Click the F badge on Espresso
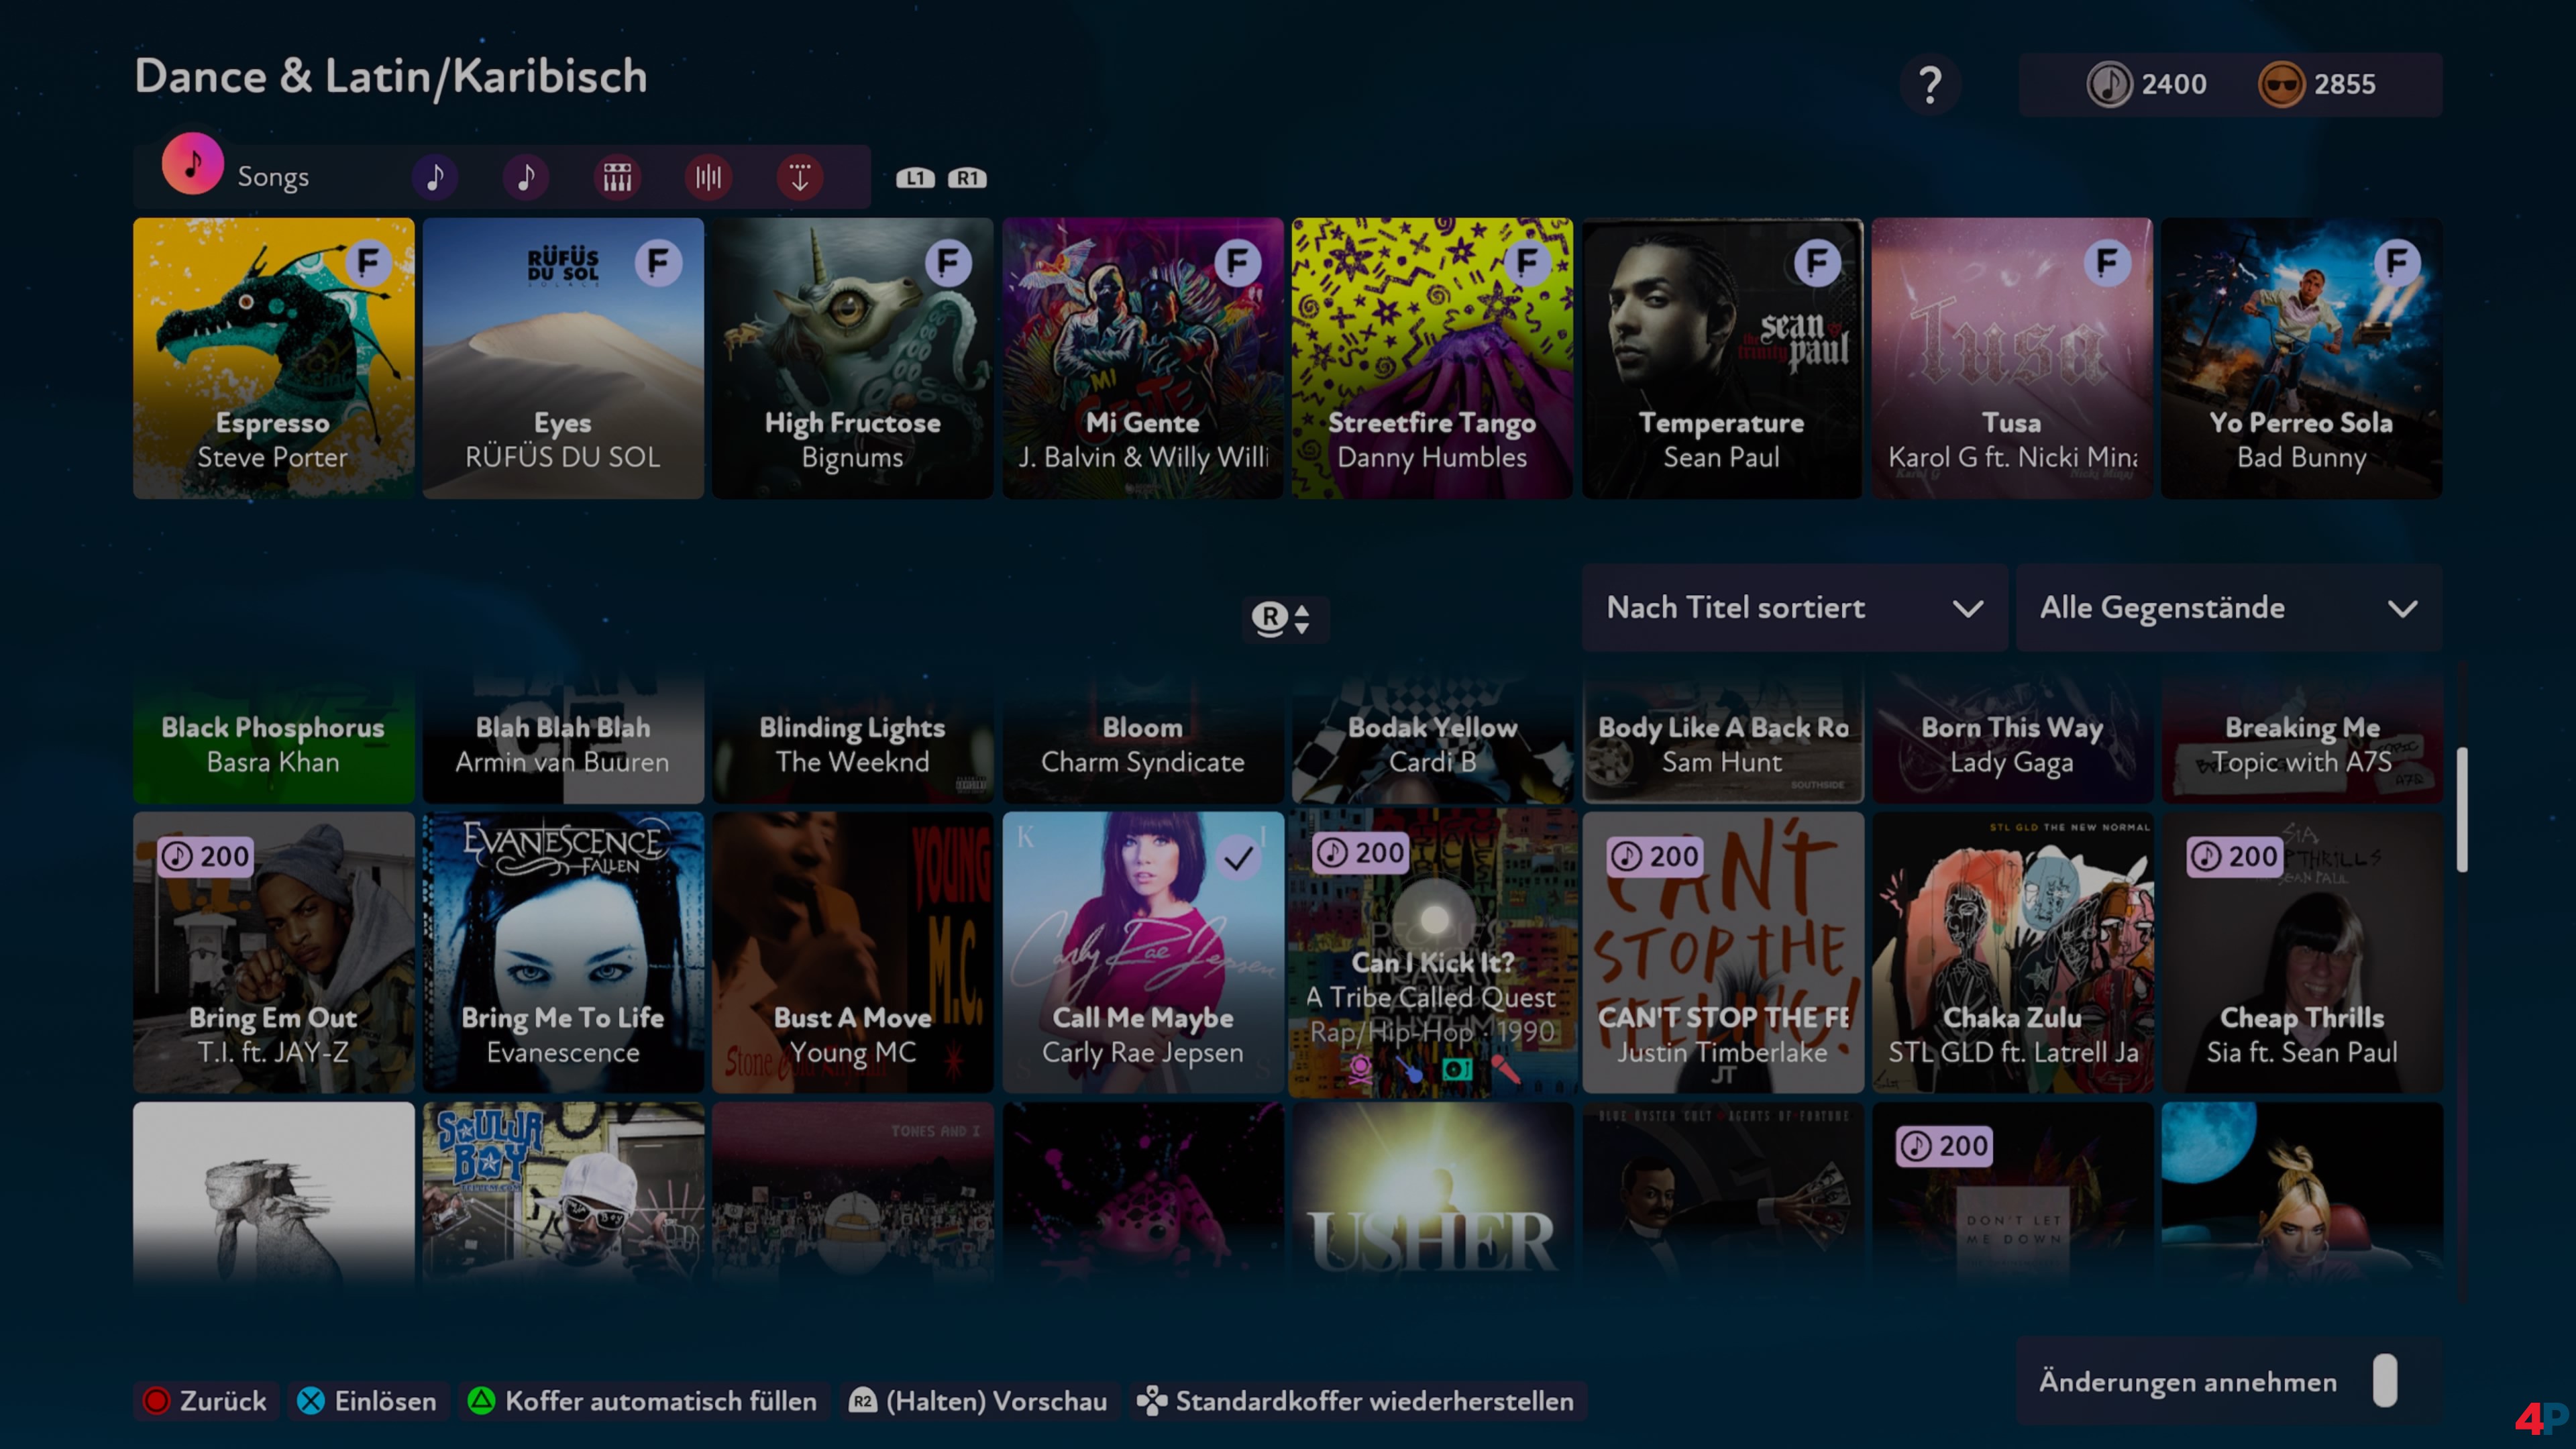Viewport: 2576px width, 1449px height. pos(369,264)
